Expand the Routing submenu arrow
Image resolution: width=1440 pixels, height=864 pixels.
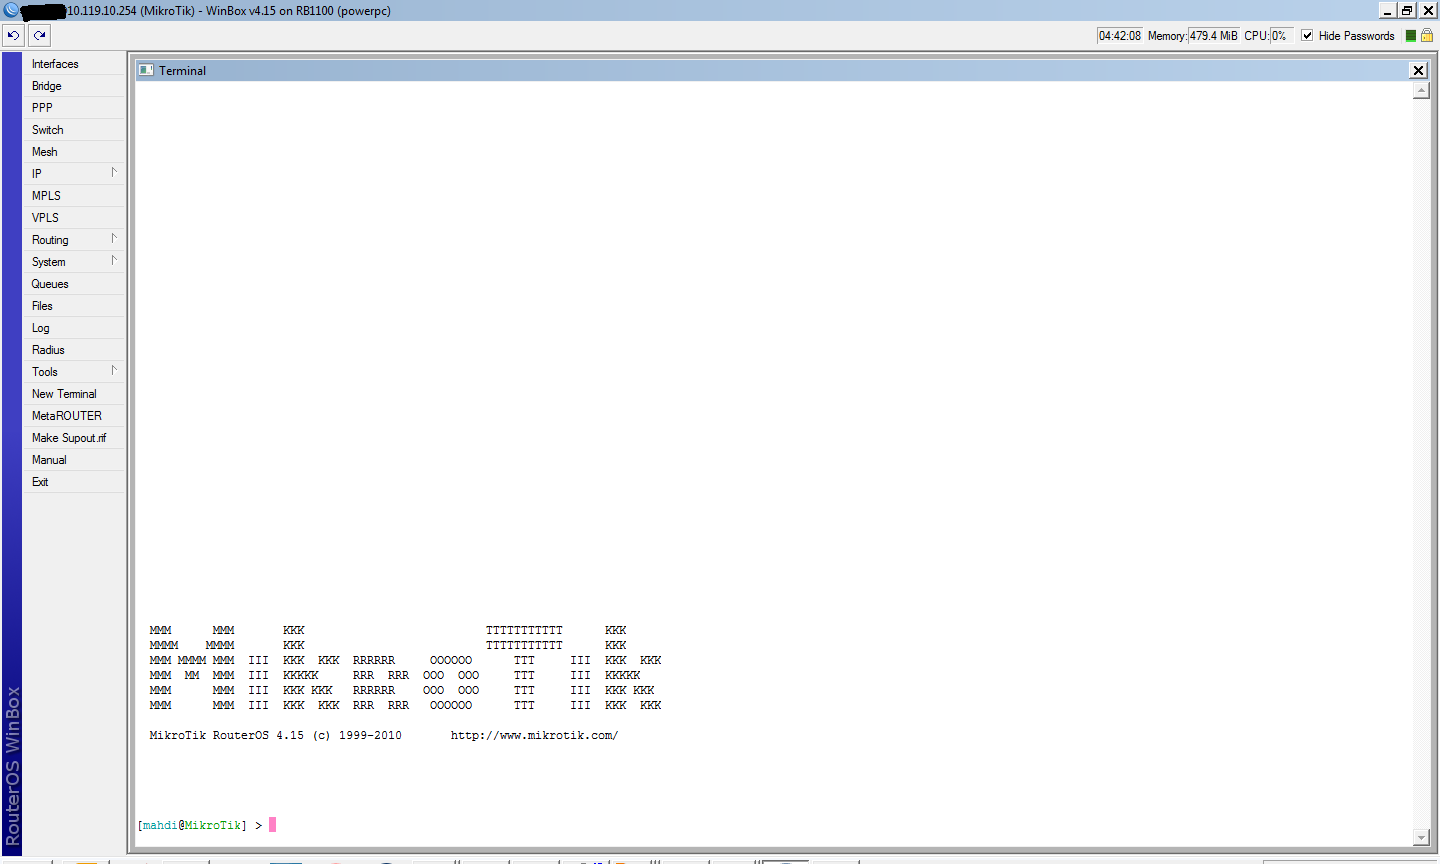coord(114,239)
